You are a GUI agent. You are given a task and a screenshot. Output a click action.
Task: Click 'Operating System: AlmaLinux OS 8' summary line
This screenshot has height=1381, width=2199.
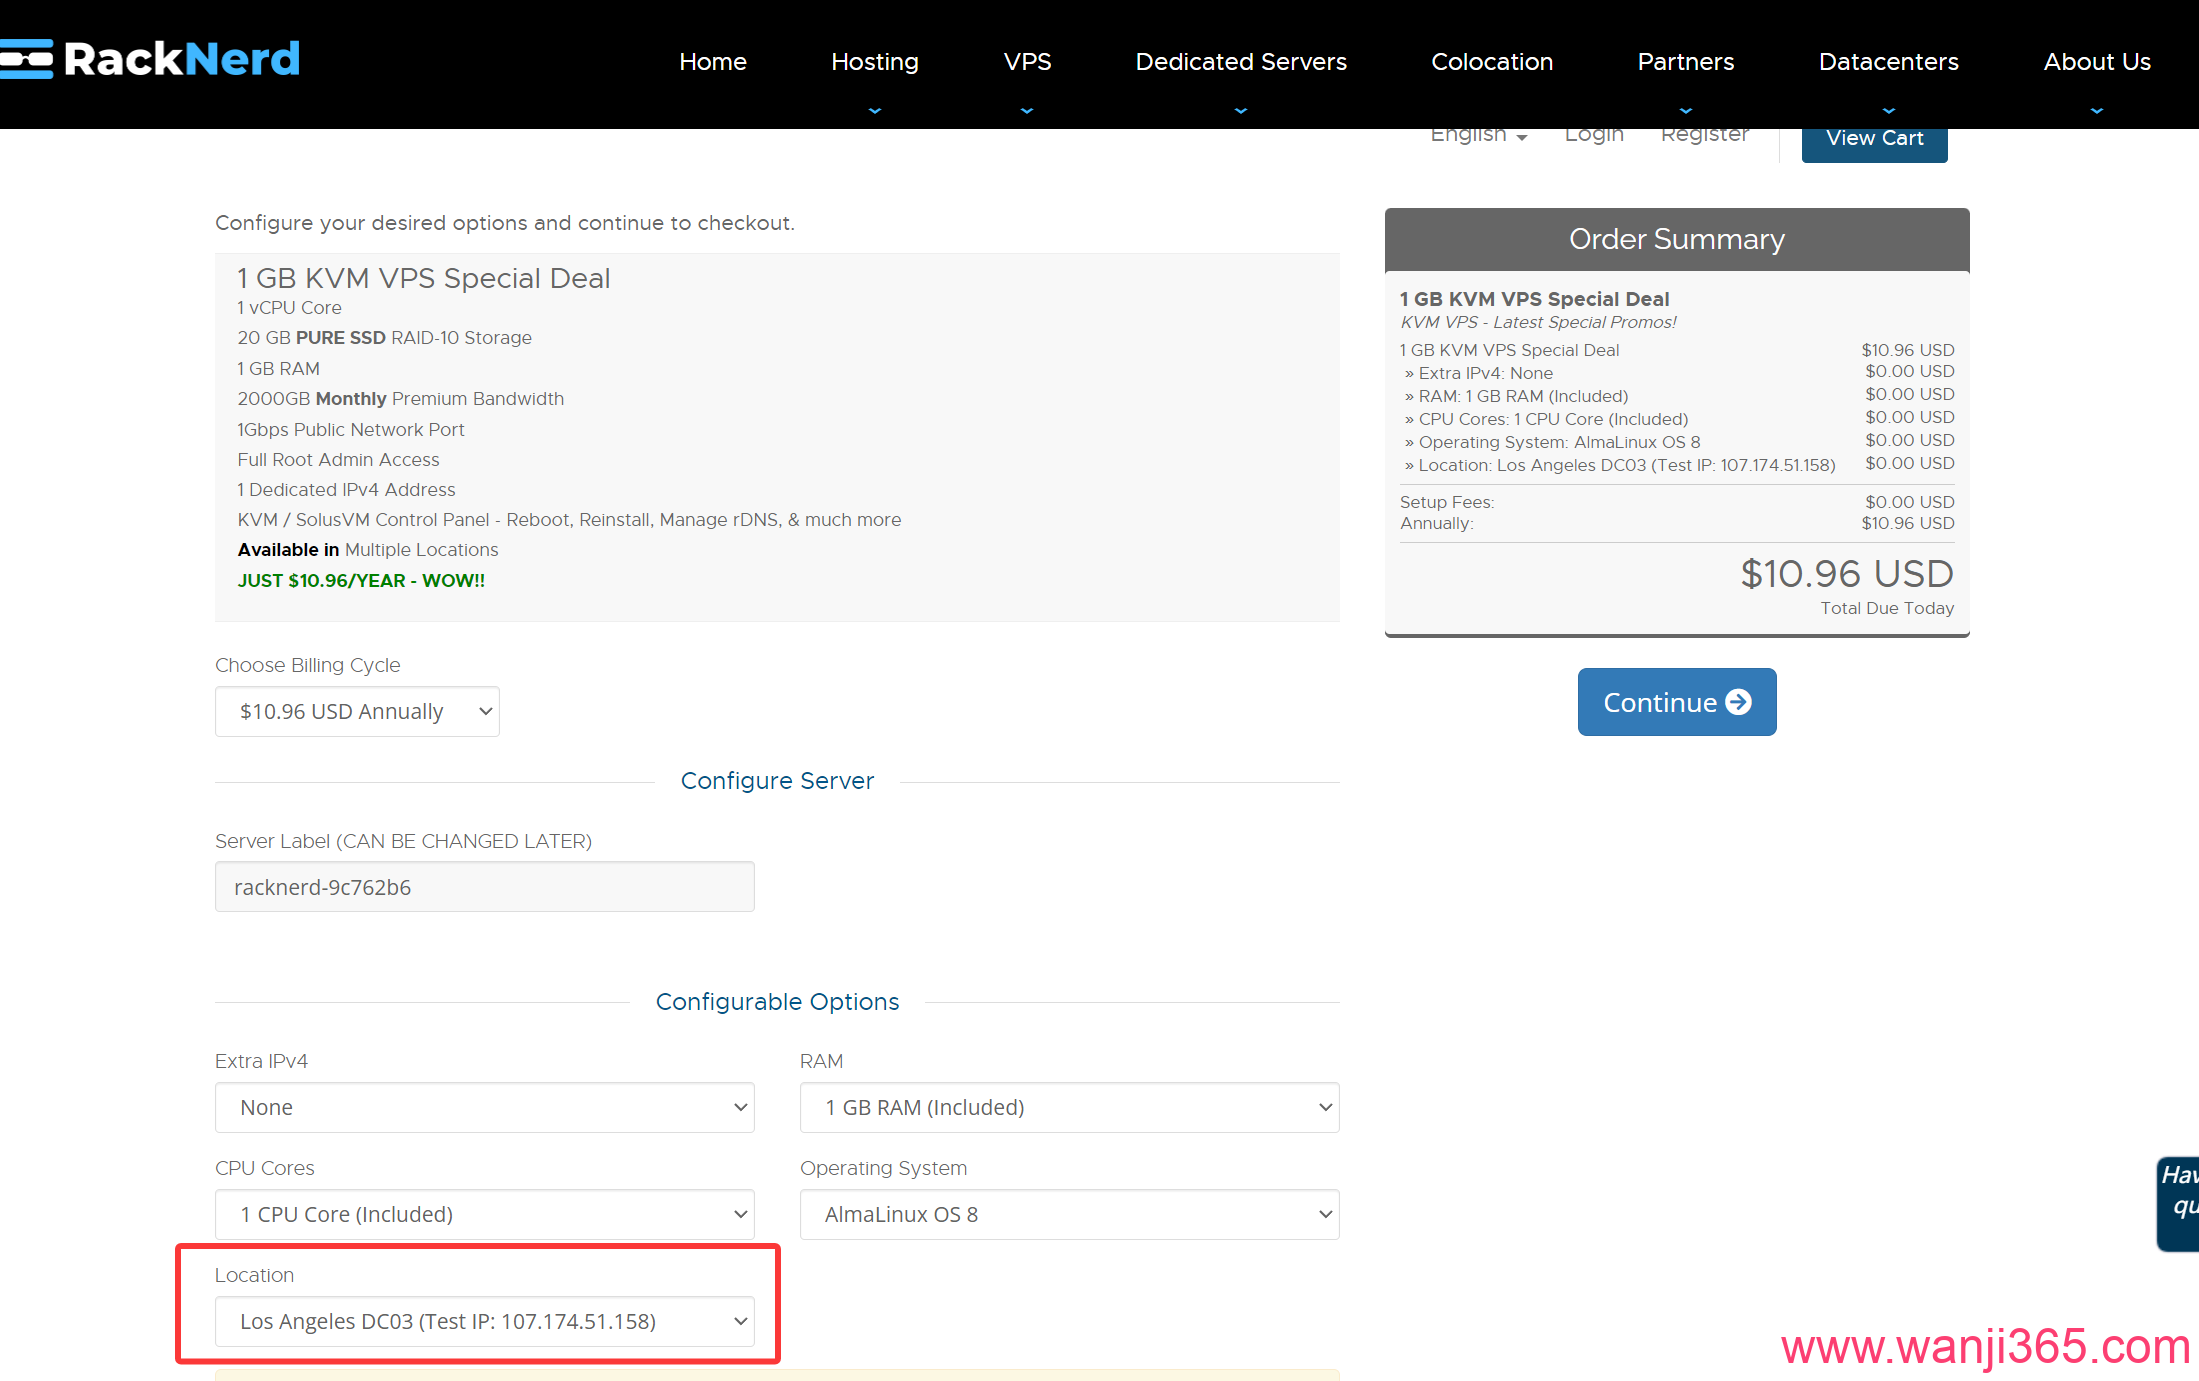pos(1552,442)
